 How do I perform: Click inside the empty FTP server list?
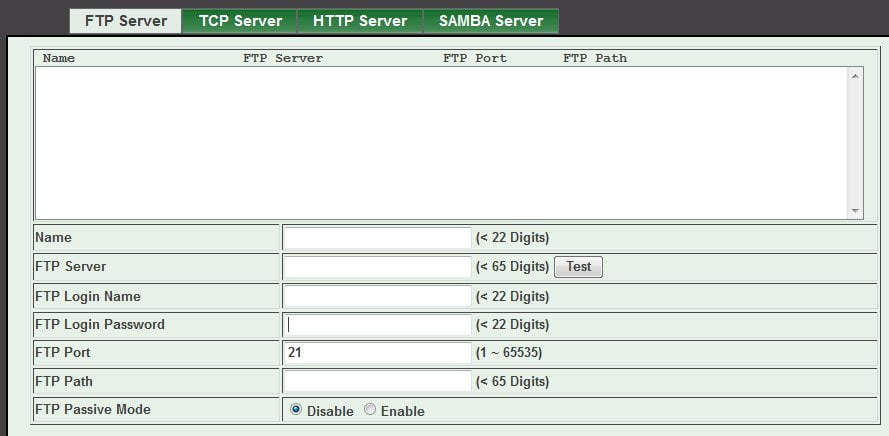(442, 143)
